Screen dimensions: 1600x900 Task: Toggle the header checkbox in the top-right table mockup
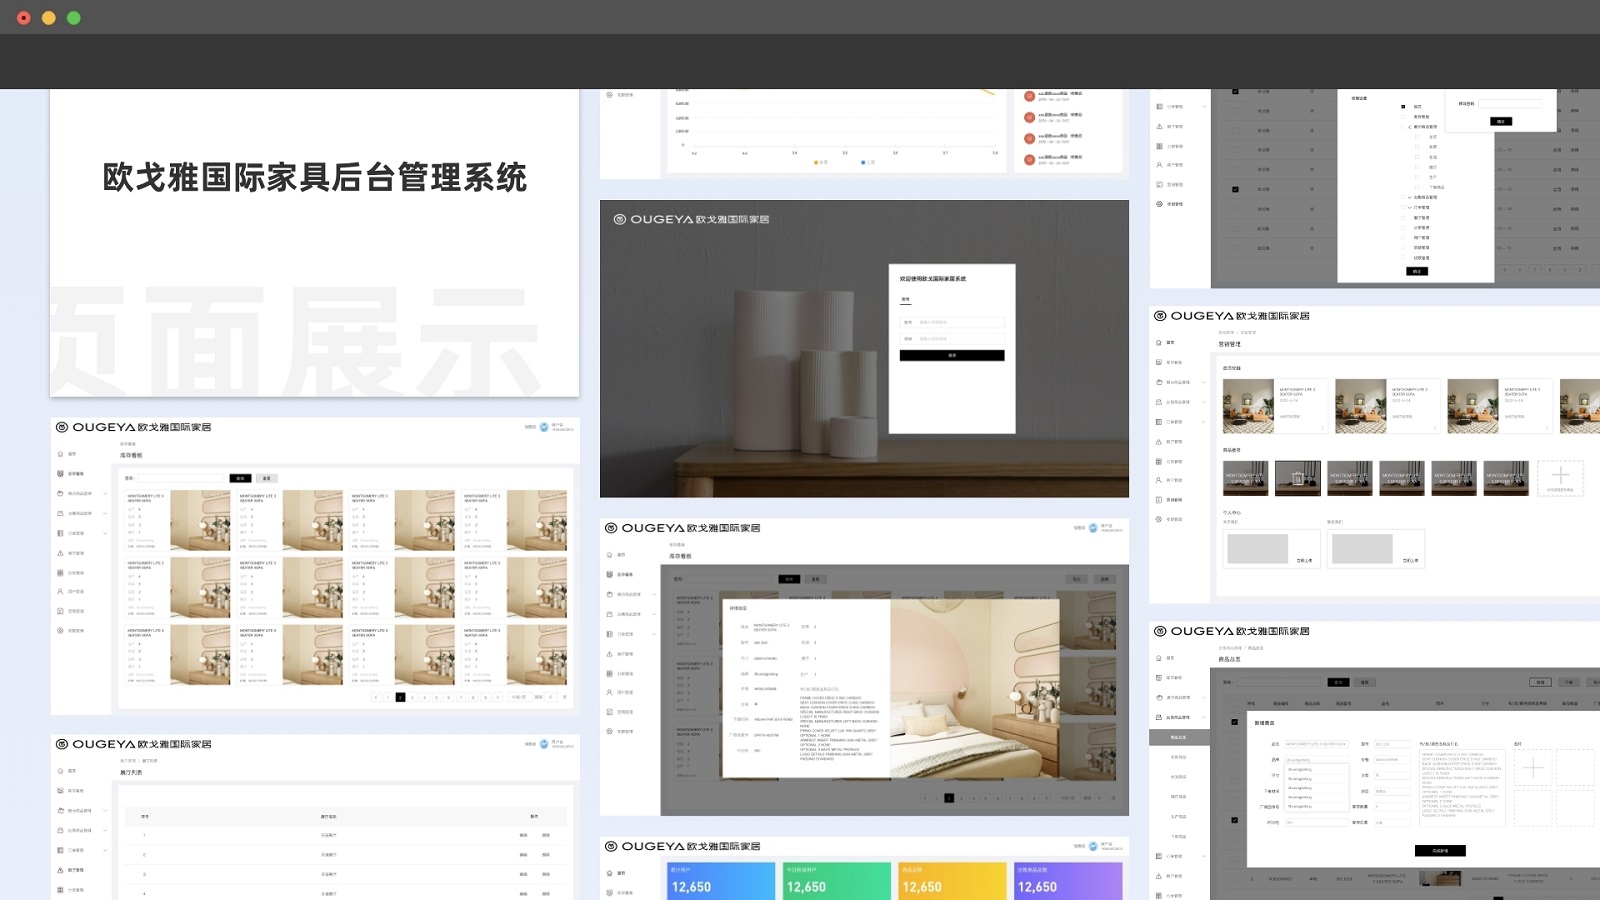click(x=1235, y=92)
